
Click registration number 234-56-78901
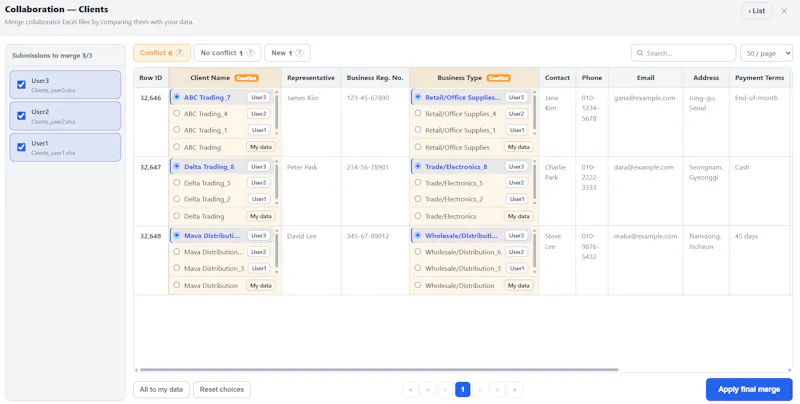[368, 167]
